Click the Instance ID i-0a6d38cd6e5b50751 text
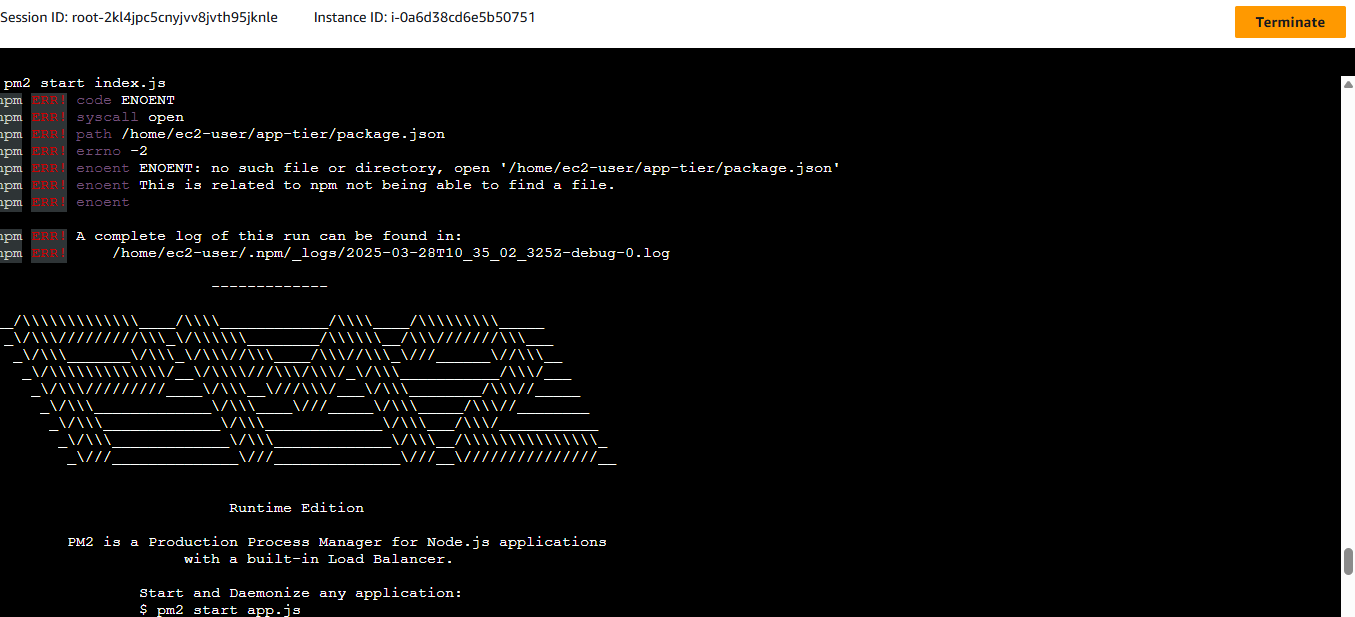This screenshot has width=1355, height=617. tap(424, 18)
